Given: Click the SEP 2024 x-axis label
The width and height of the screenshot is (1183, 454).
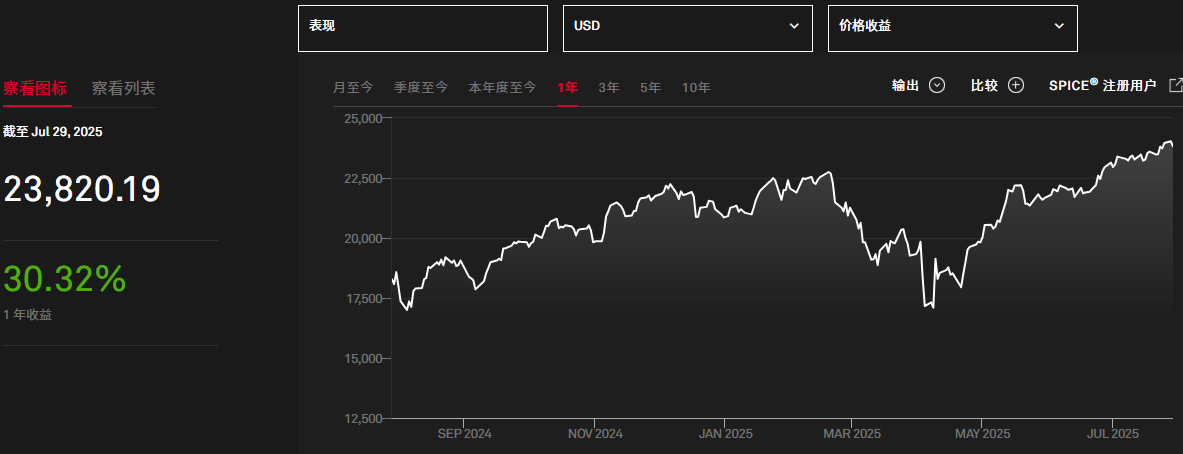Looking at the screenshot, I should point(465,434).
